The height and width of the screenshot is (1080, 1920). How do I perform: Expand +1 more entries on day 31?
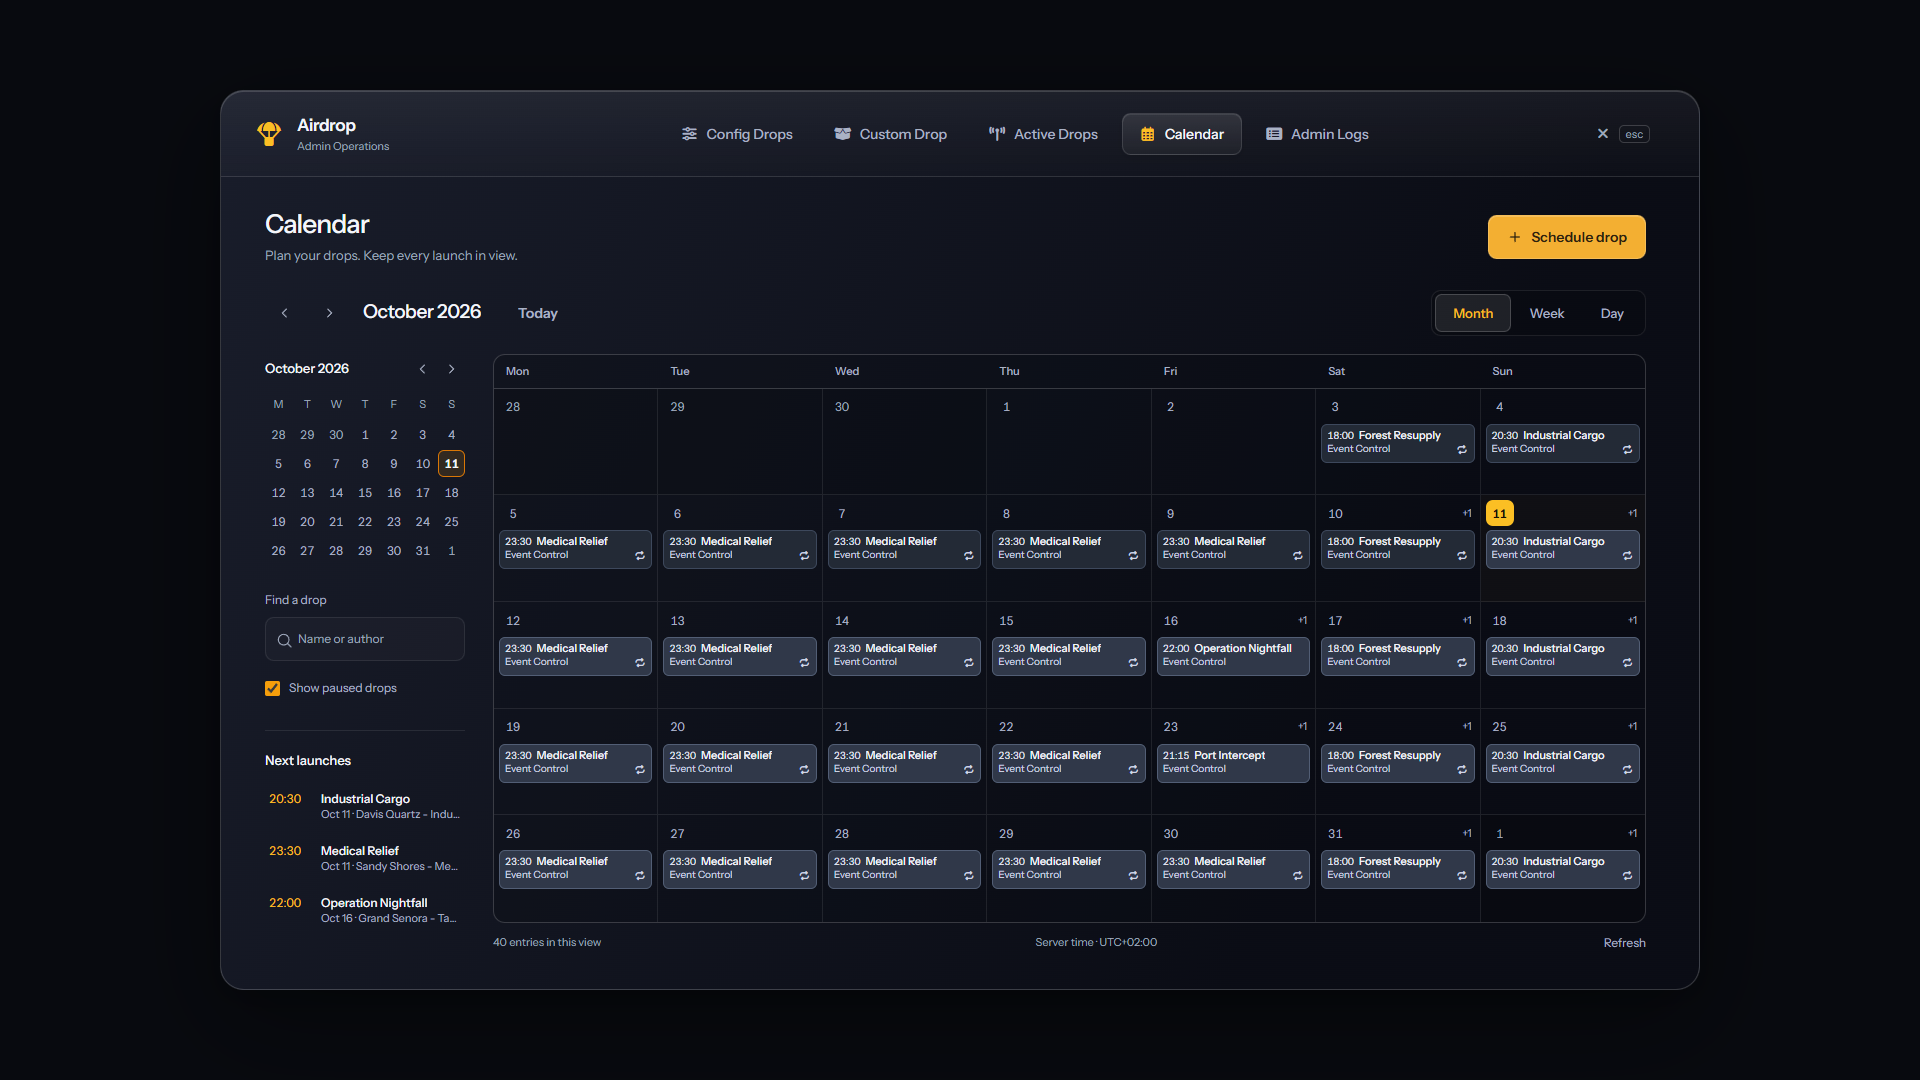(1467, 834)
